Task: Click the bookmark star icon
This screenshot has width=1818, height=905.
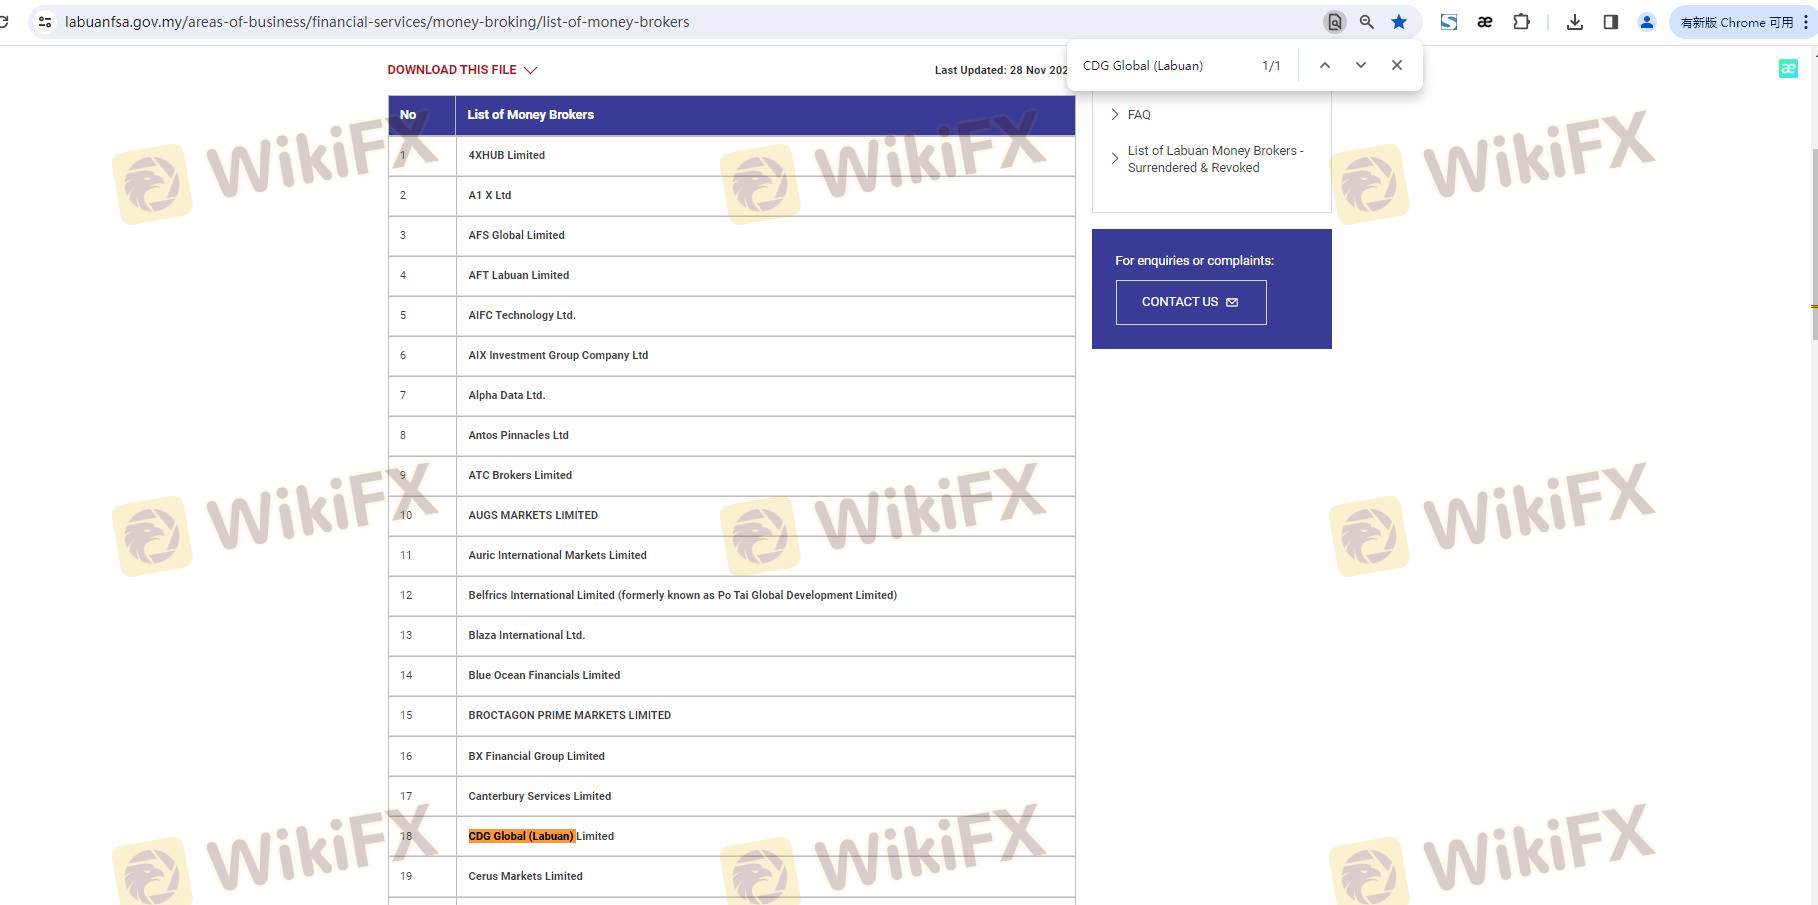Action: 1398,22
